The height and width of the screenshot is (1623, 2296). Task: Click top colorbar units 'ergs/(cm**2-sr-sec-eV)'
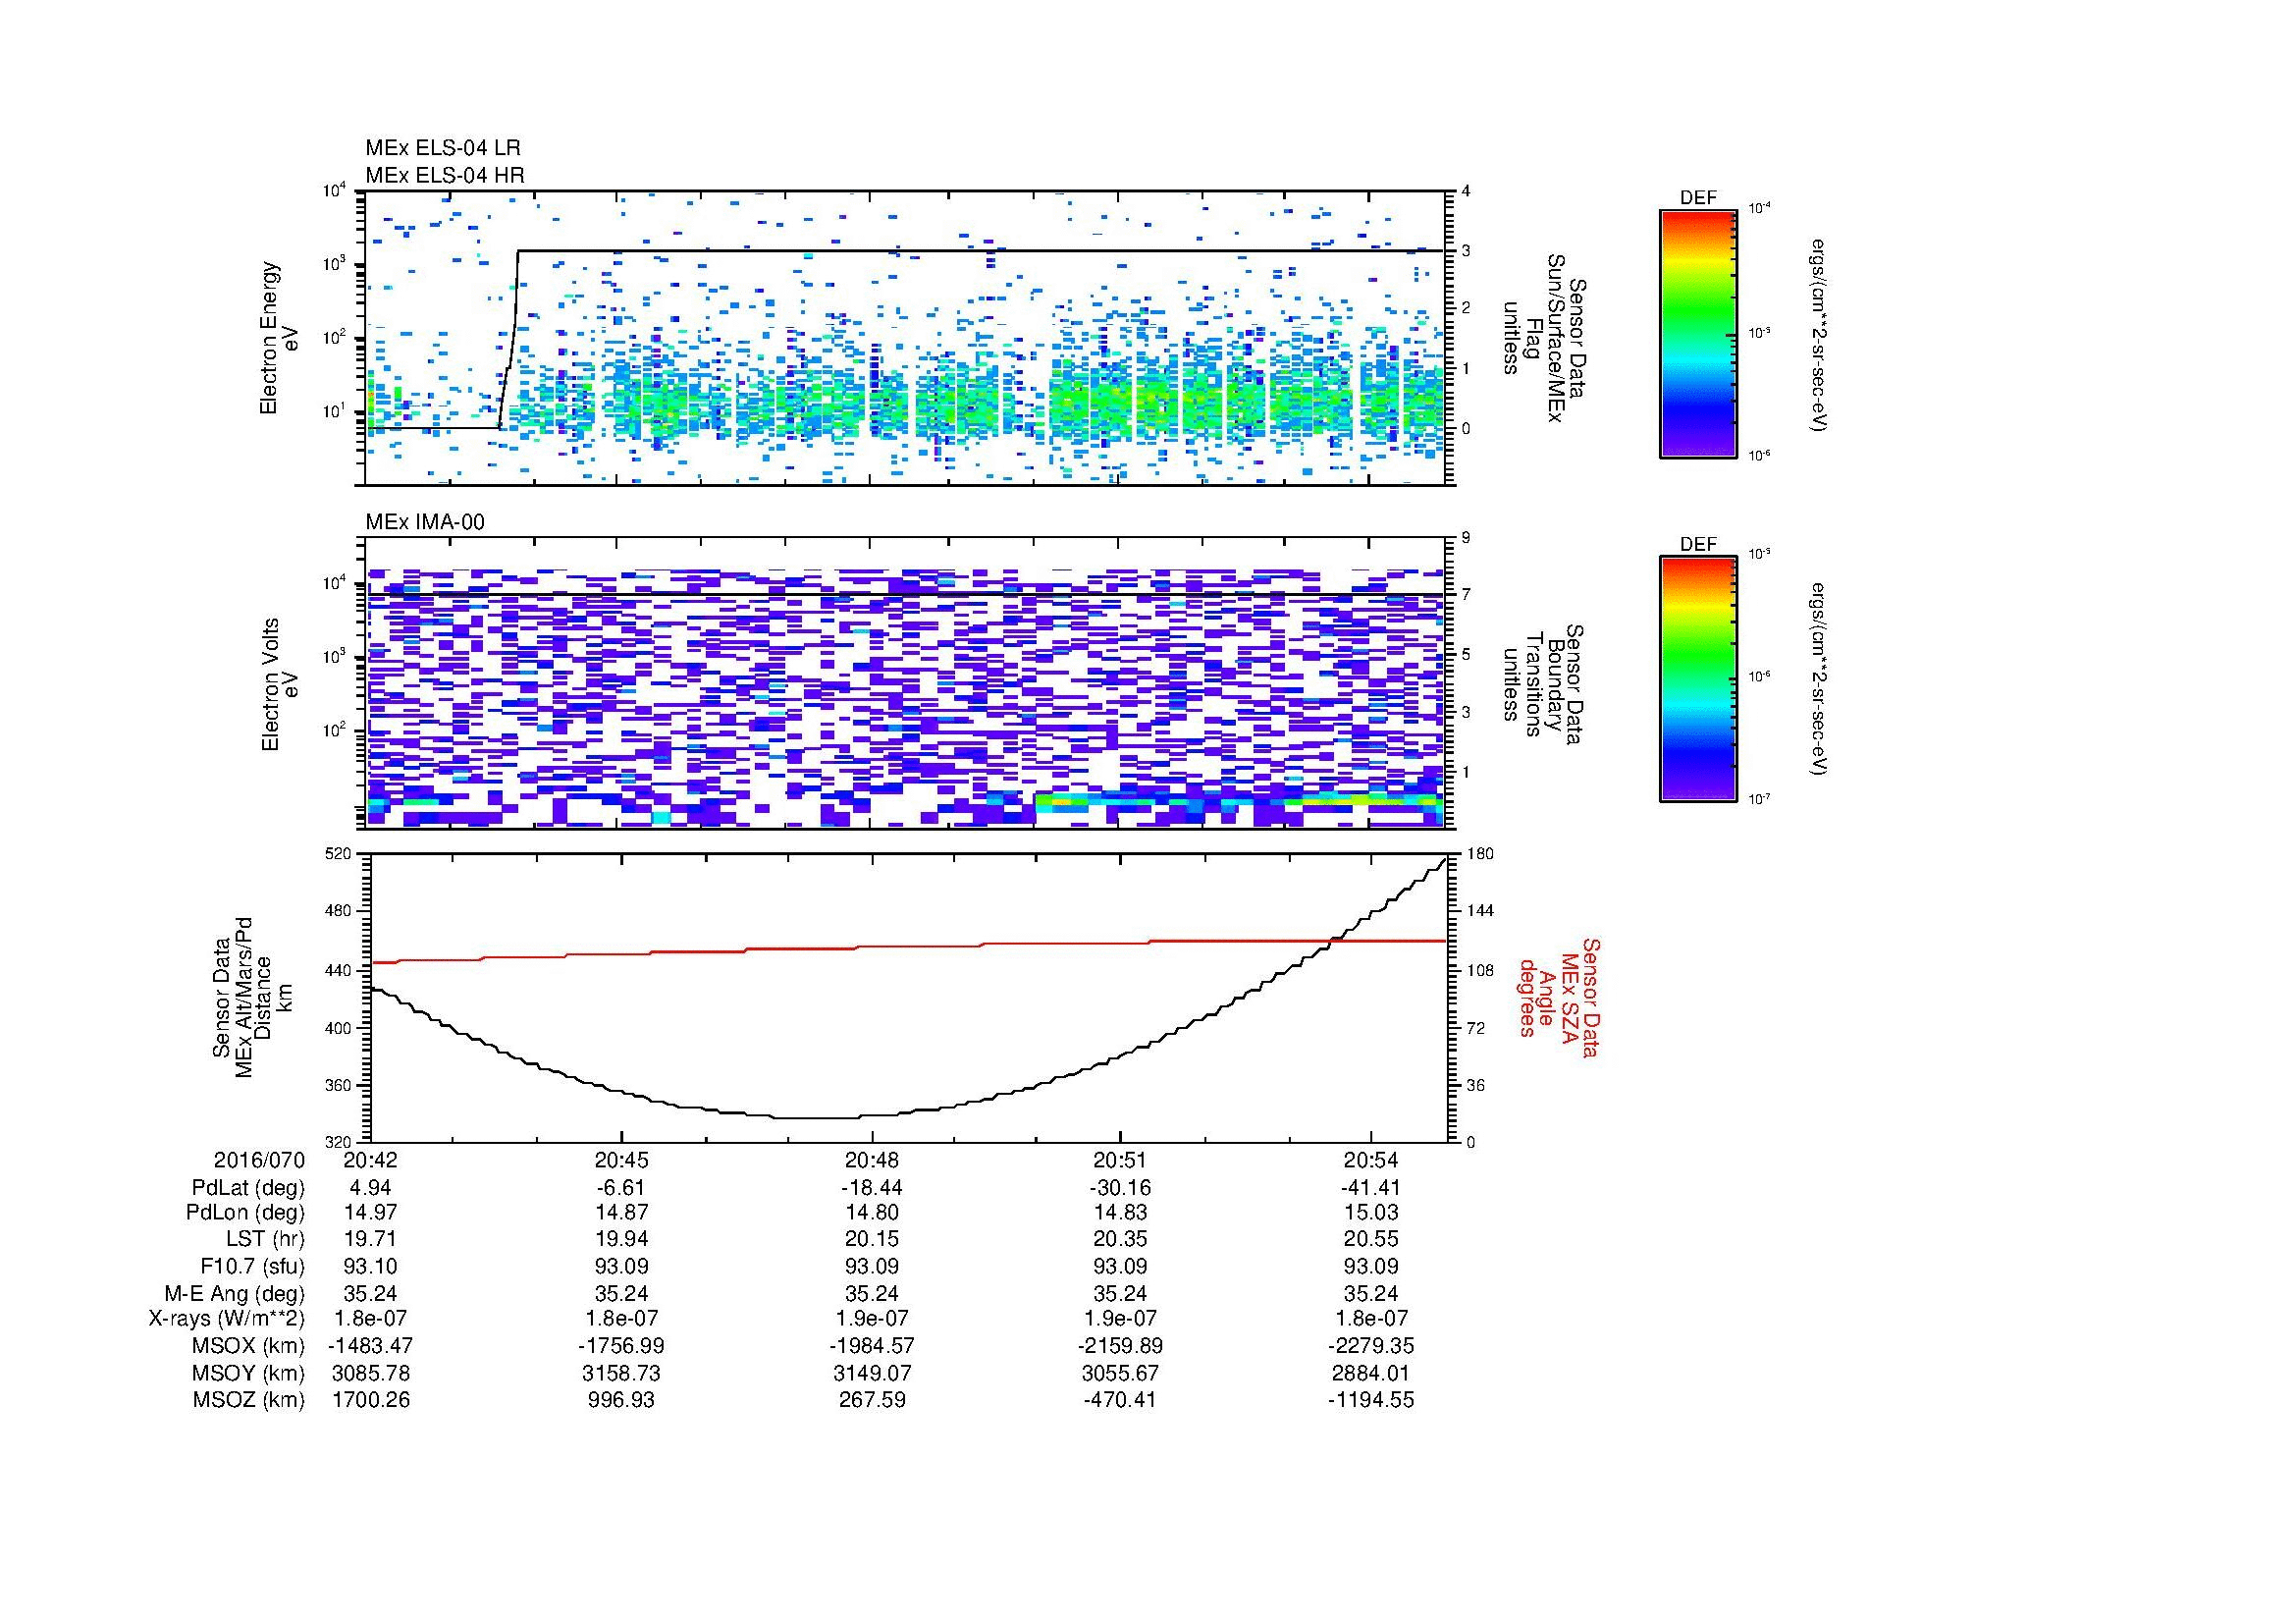tap(1819, 334)
